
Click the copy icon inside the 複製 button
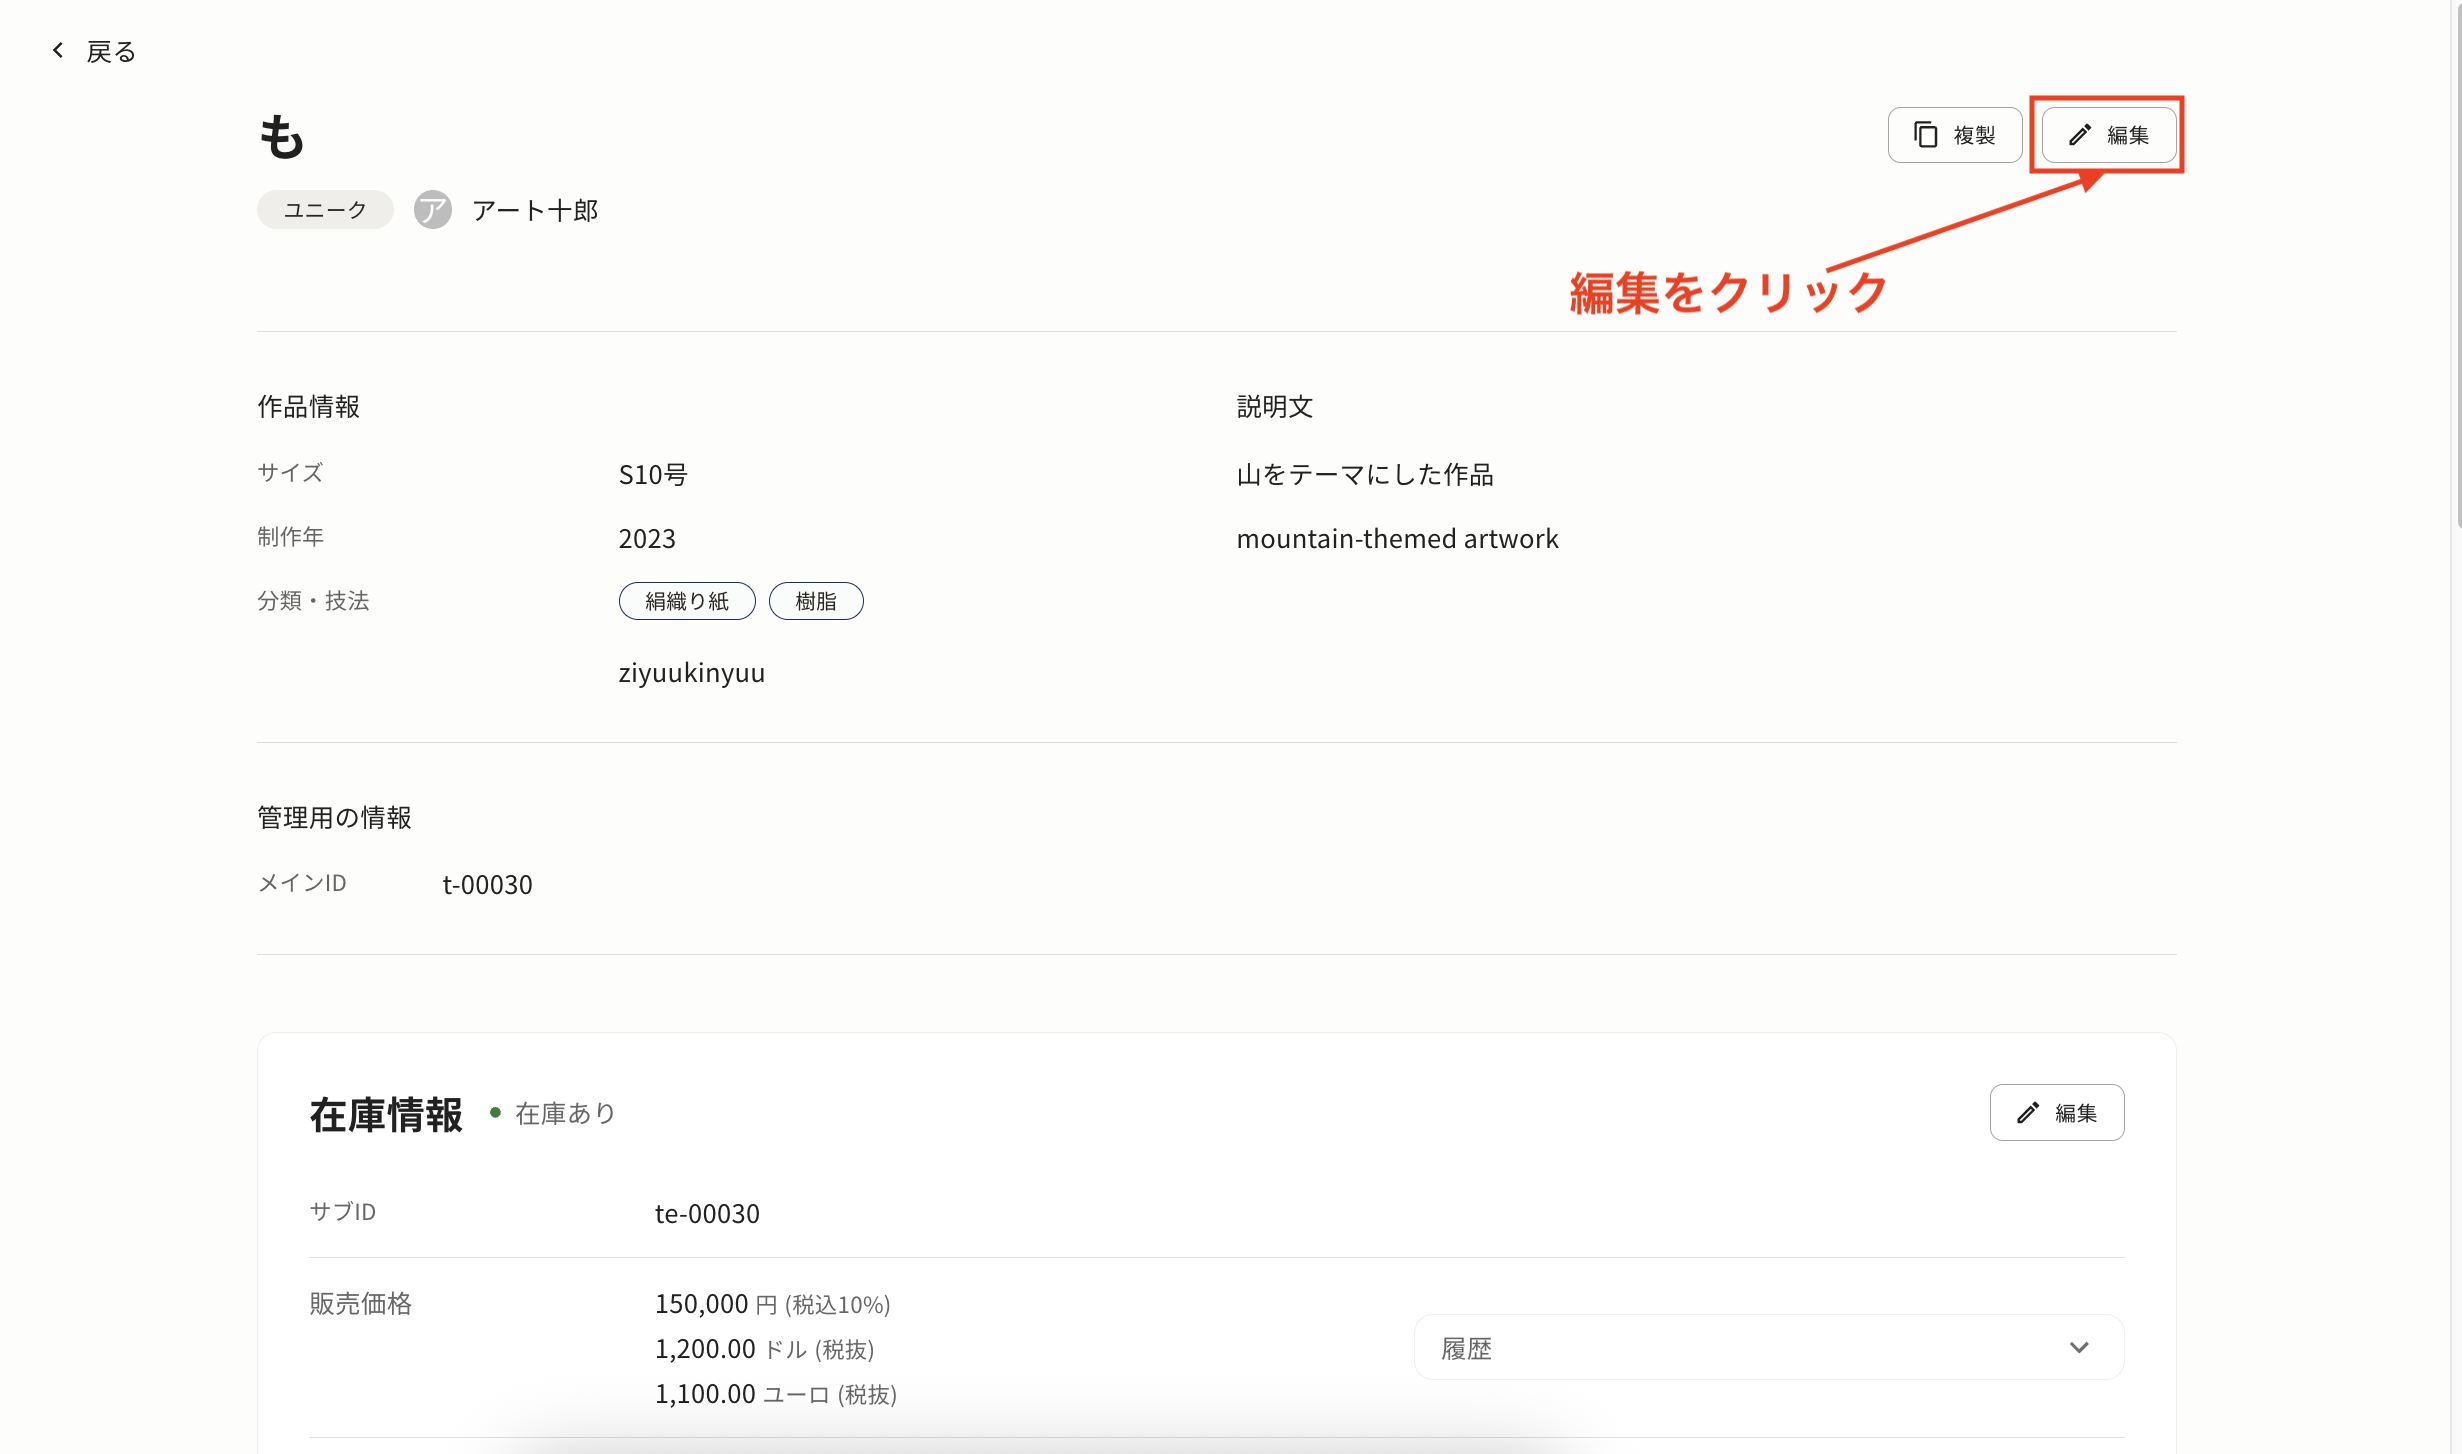click(x=1926, y=134)
